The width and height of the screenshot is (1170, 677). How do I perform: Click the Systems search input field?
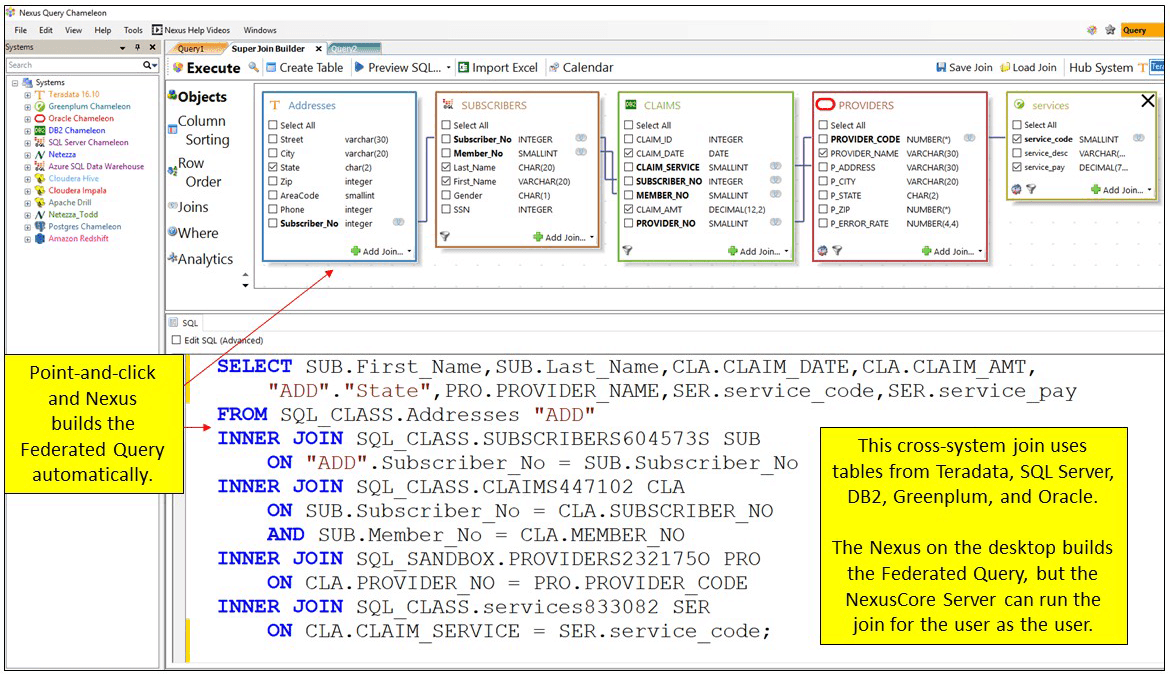73,65
